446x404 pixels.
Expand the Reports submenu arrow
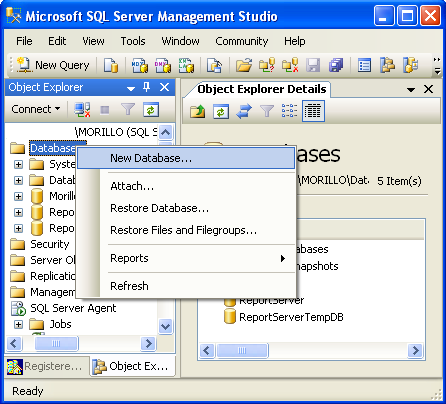coord(283,258)
